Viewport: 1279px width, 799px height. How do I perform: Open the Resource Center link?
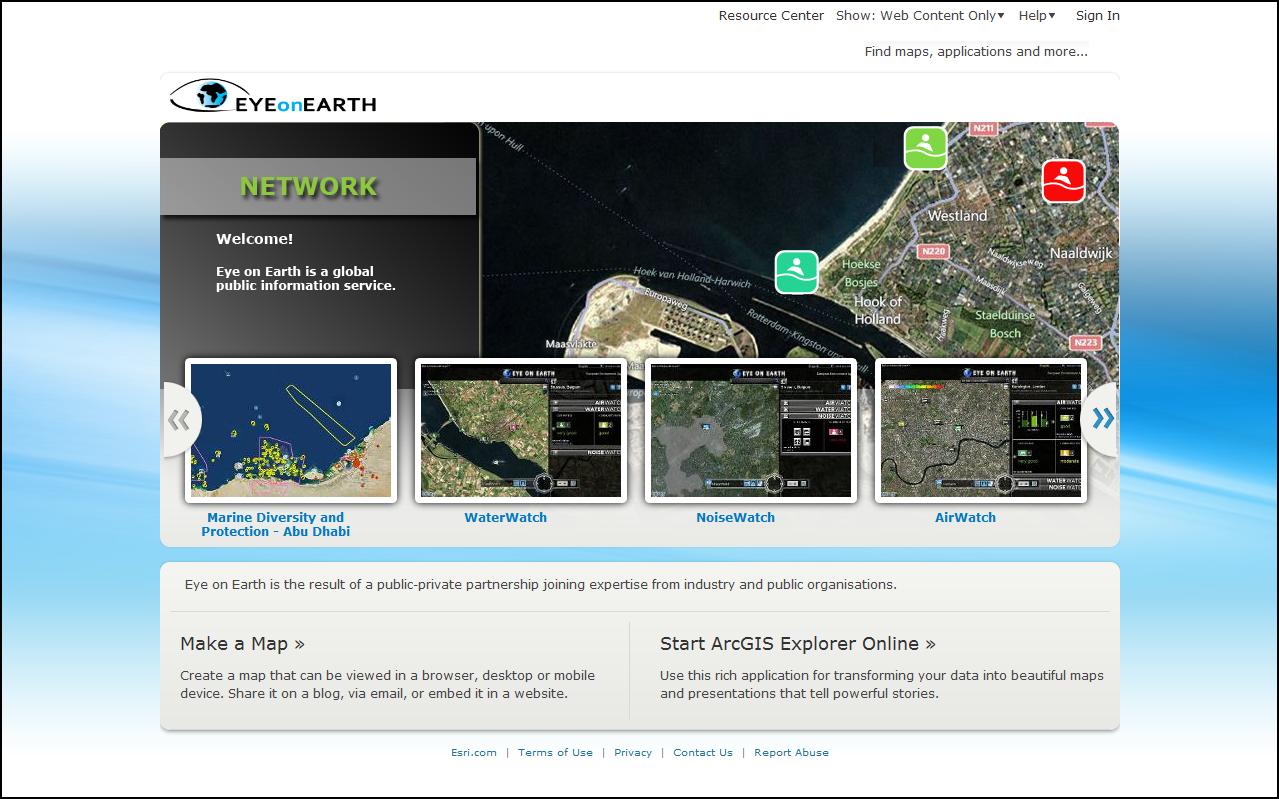(x=771, y=15)
